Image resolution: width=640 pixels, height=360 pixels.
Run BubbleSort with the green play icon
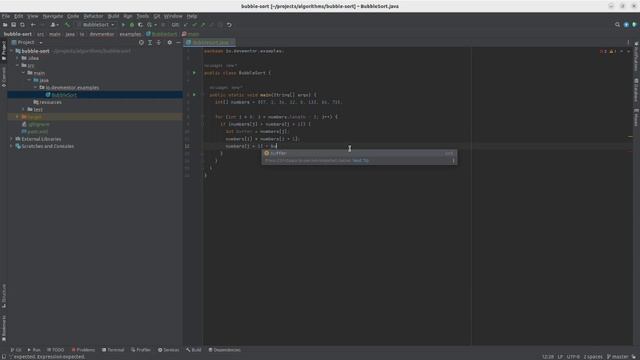[123, 25]
